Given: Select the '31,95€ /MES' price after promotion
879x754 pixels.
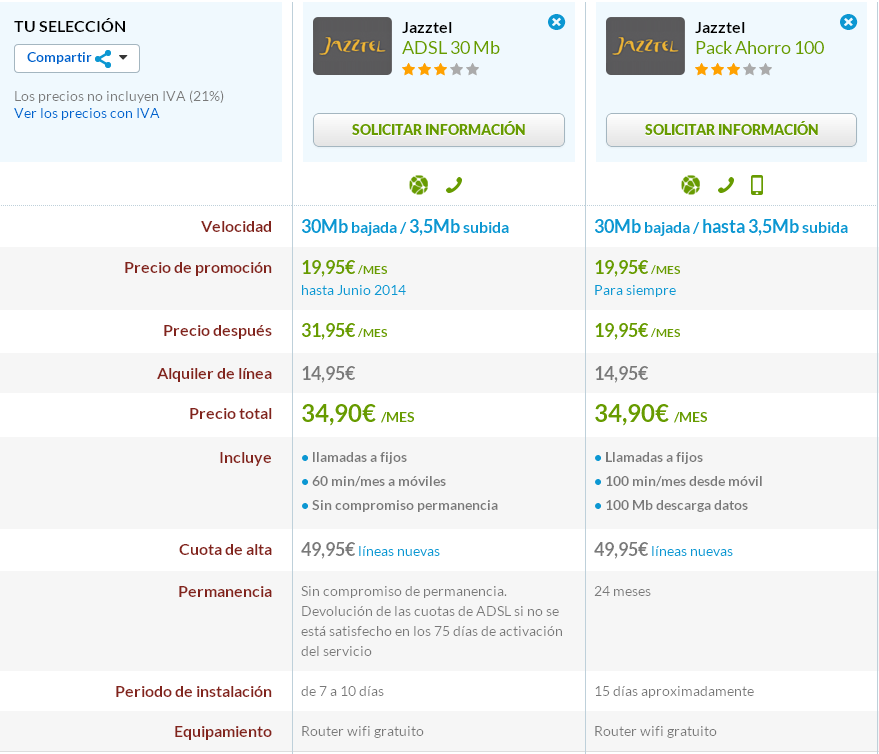Looking at the screenshot, I should coord(344,331).
